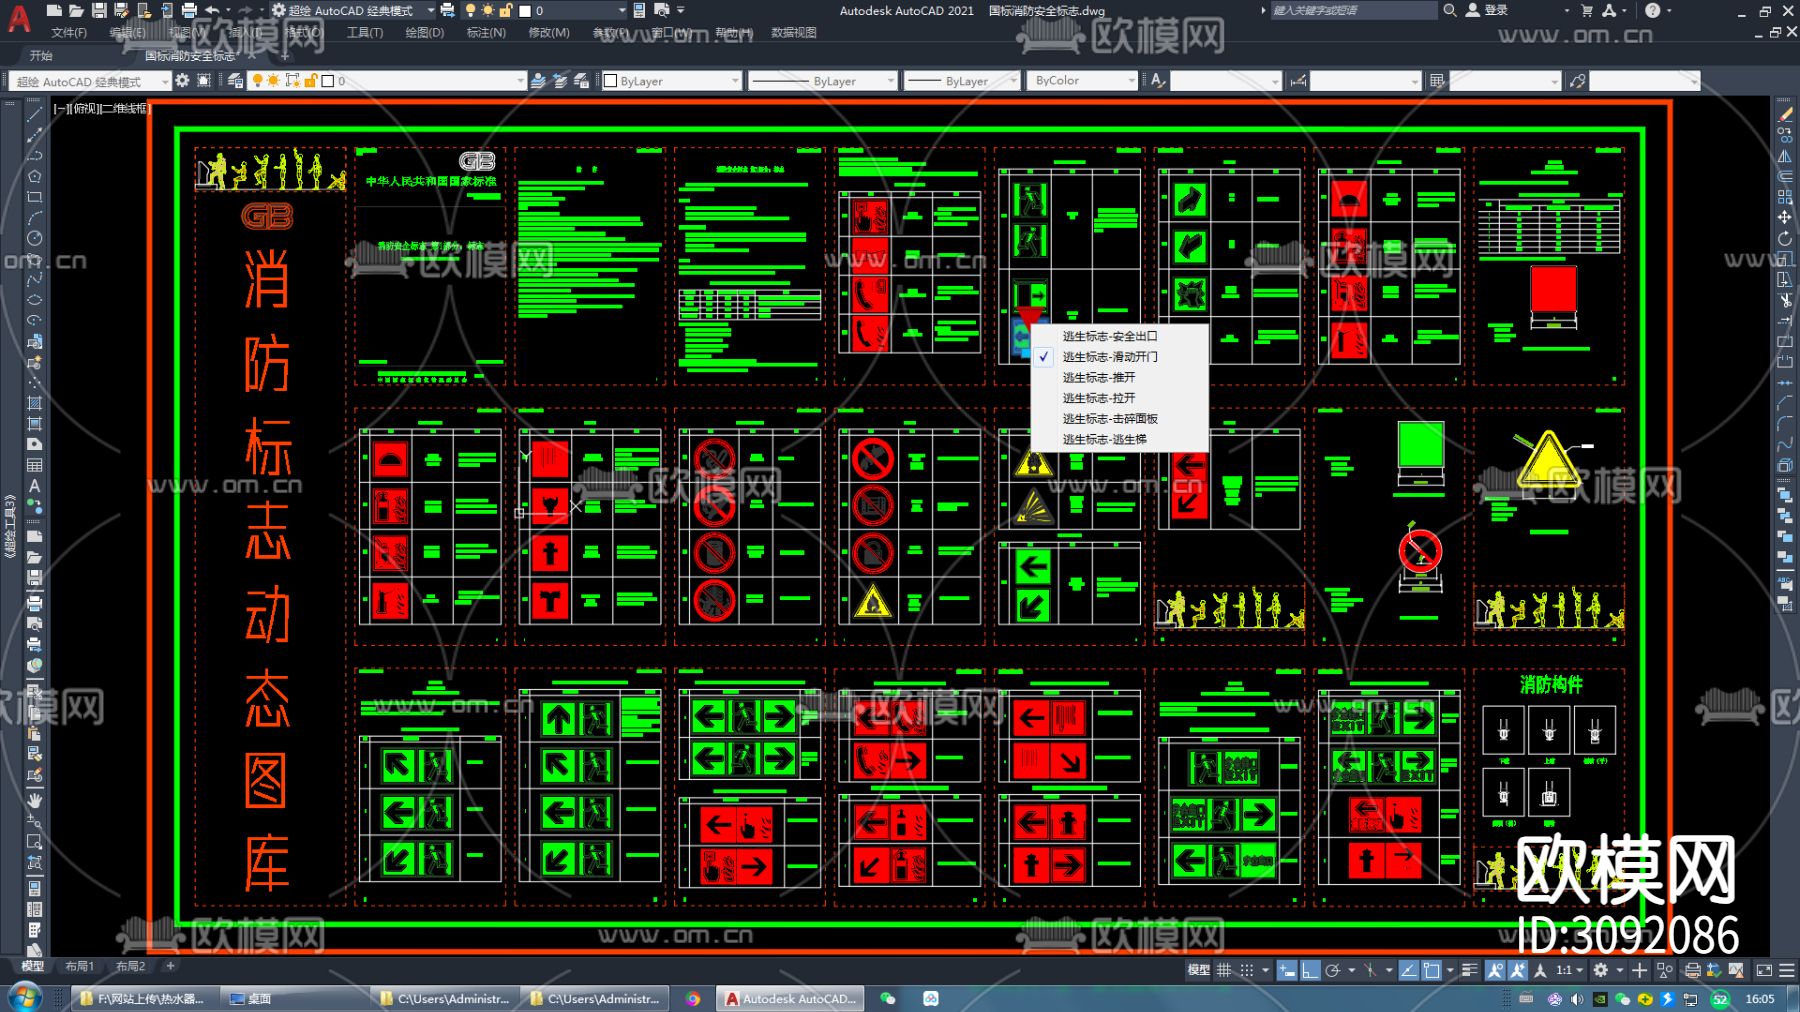Image resolution: width=1800 pixels, height=1012 pixels.
Task: Toggle snap mode on status bar
Action: tap(1247, 970)
